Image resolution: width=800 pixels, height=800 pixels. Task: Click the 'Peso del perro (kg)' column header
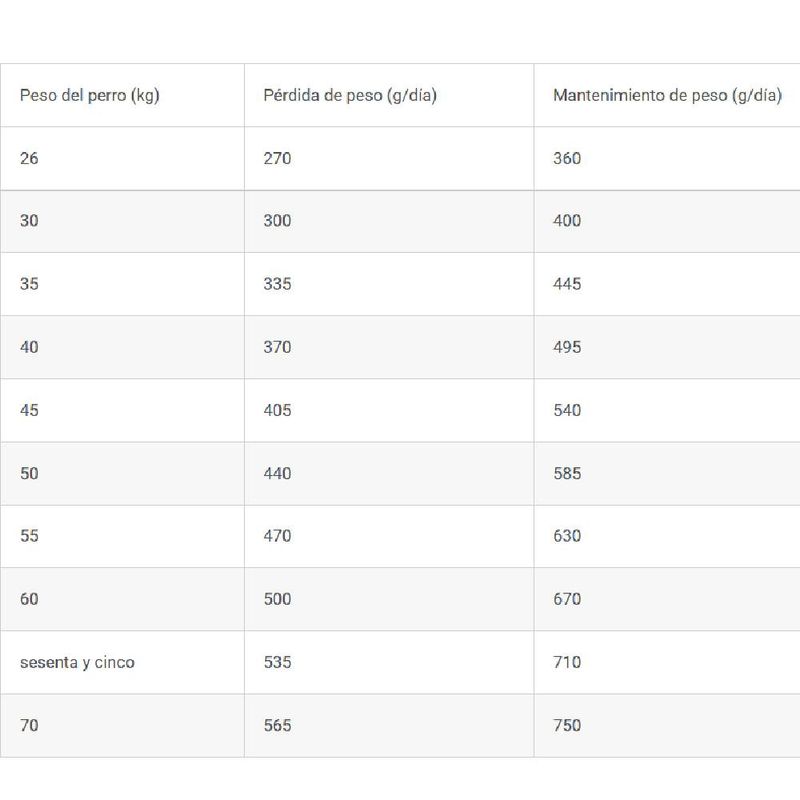89,96
